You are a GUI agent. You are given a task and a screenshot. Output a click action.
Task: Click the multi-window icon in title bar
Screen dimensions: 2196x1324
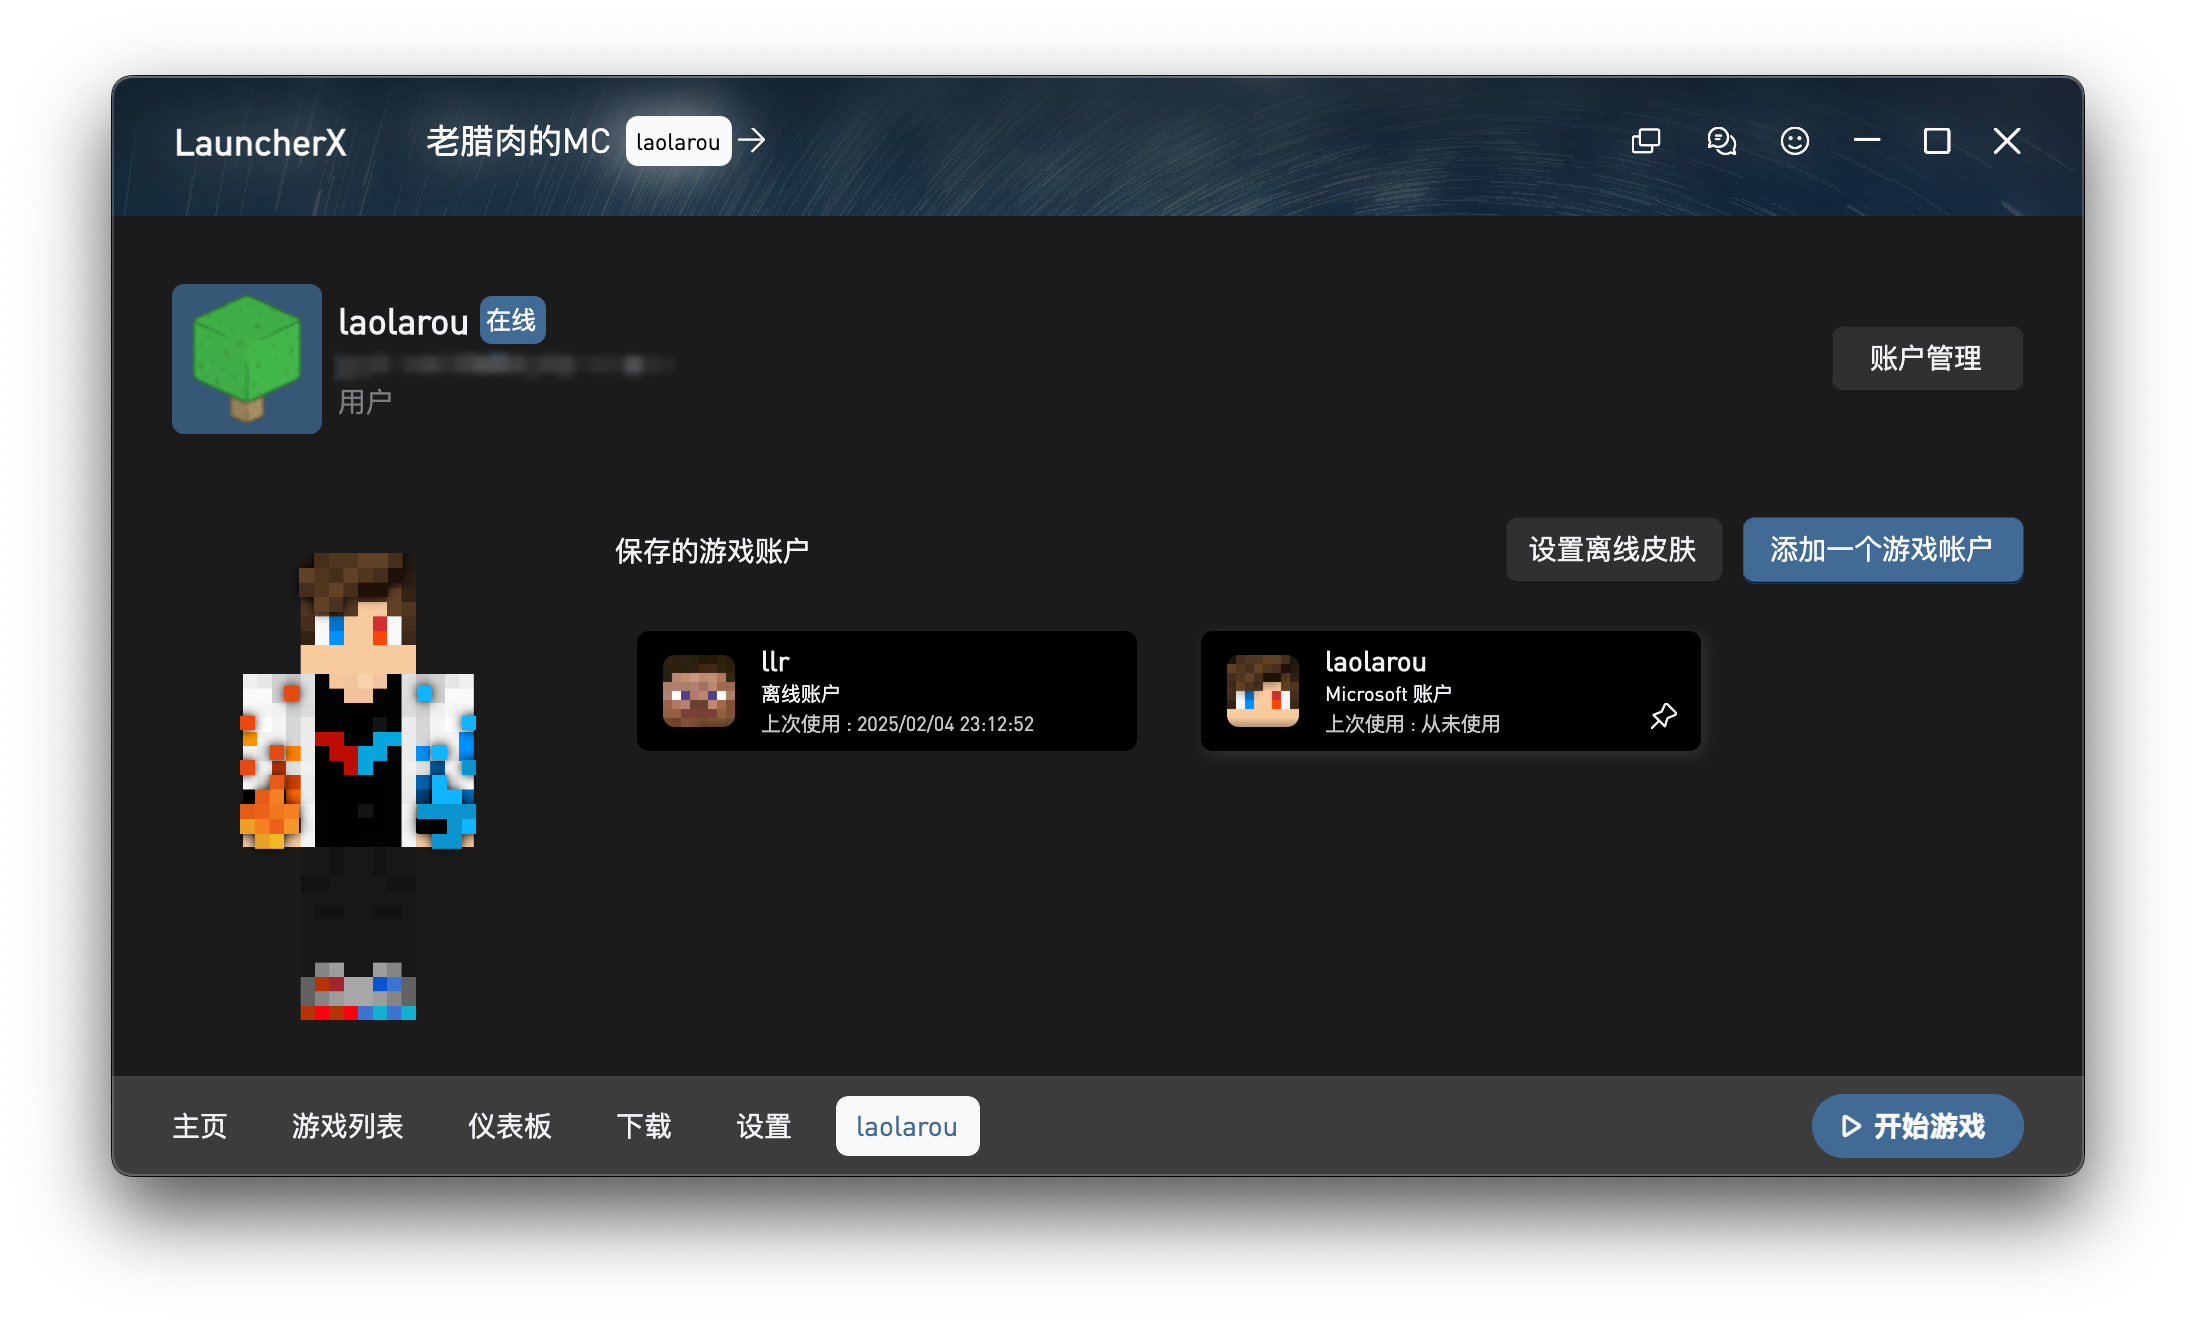[x=1645, y=141]
